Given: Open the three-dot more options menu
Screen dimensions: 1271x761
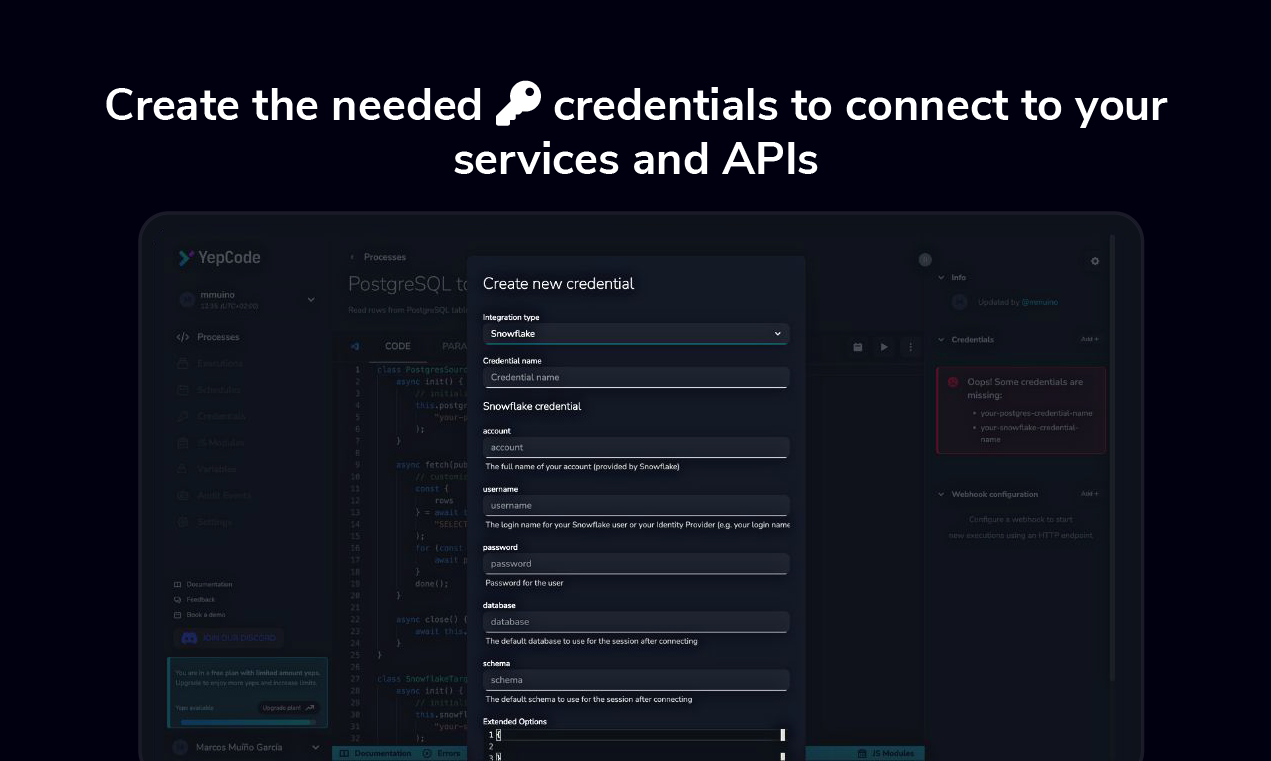Looking at the screenshot, I should tap(910, 347).
